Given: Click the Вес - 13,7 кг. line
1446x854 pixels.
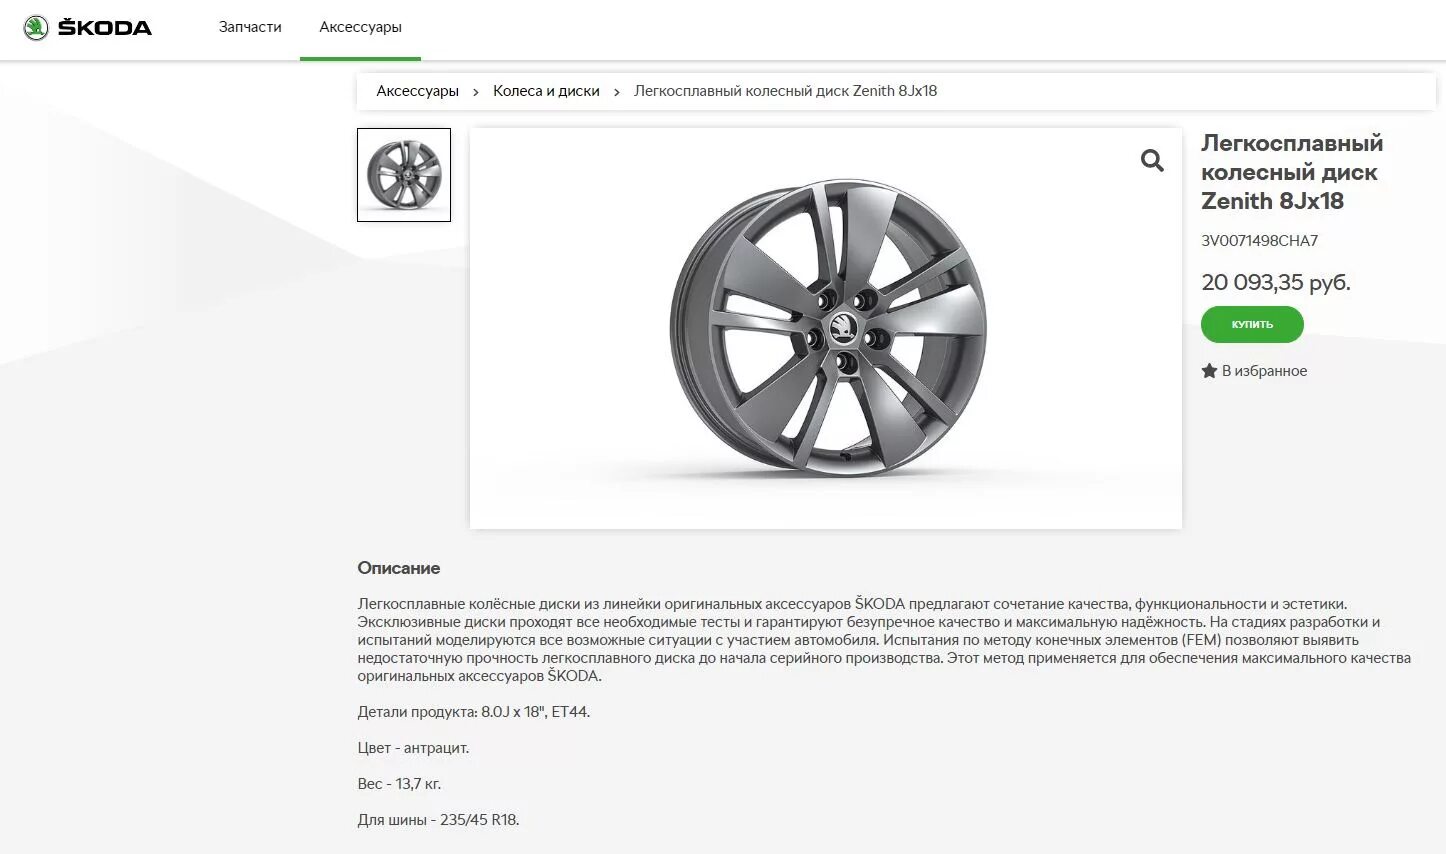Looking at the screenshot, I should (x=399, y=784).
